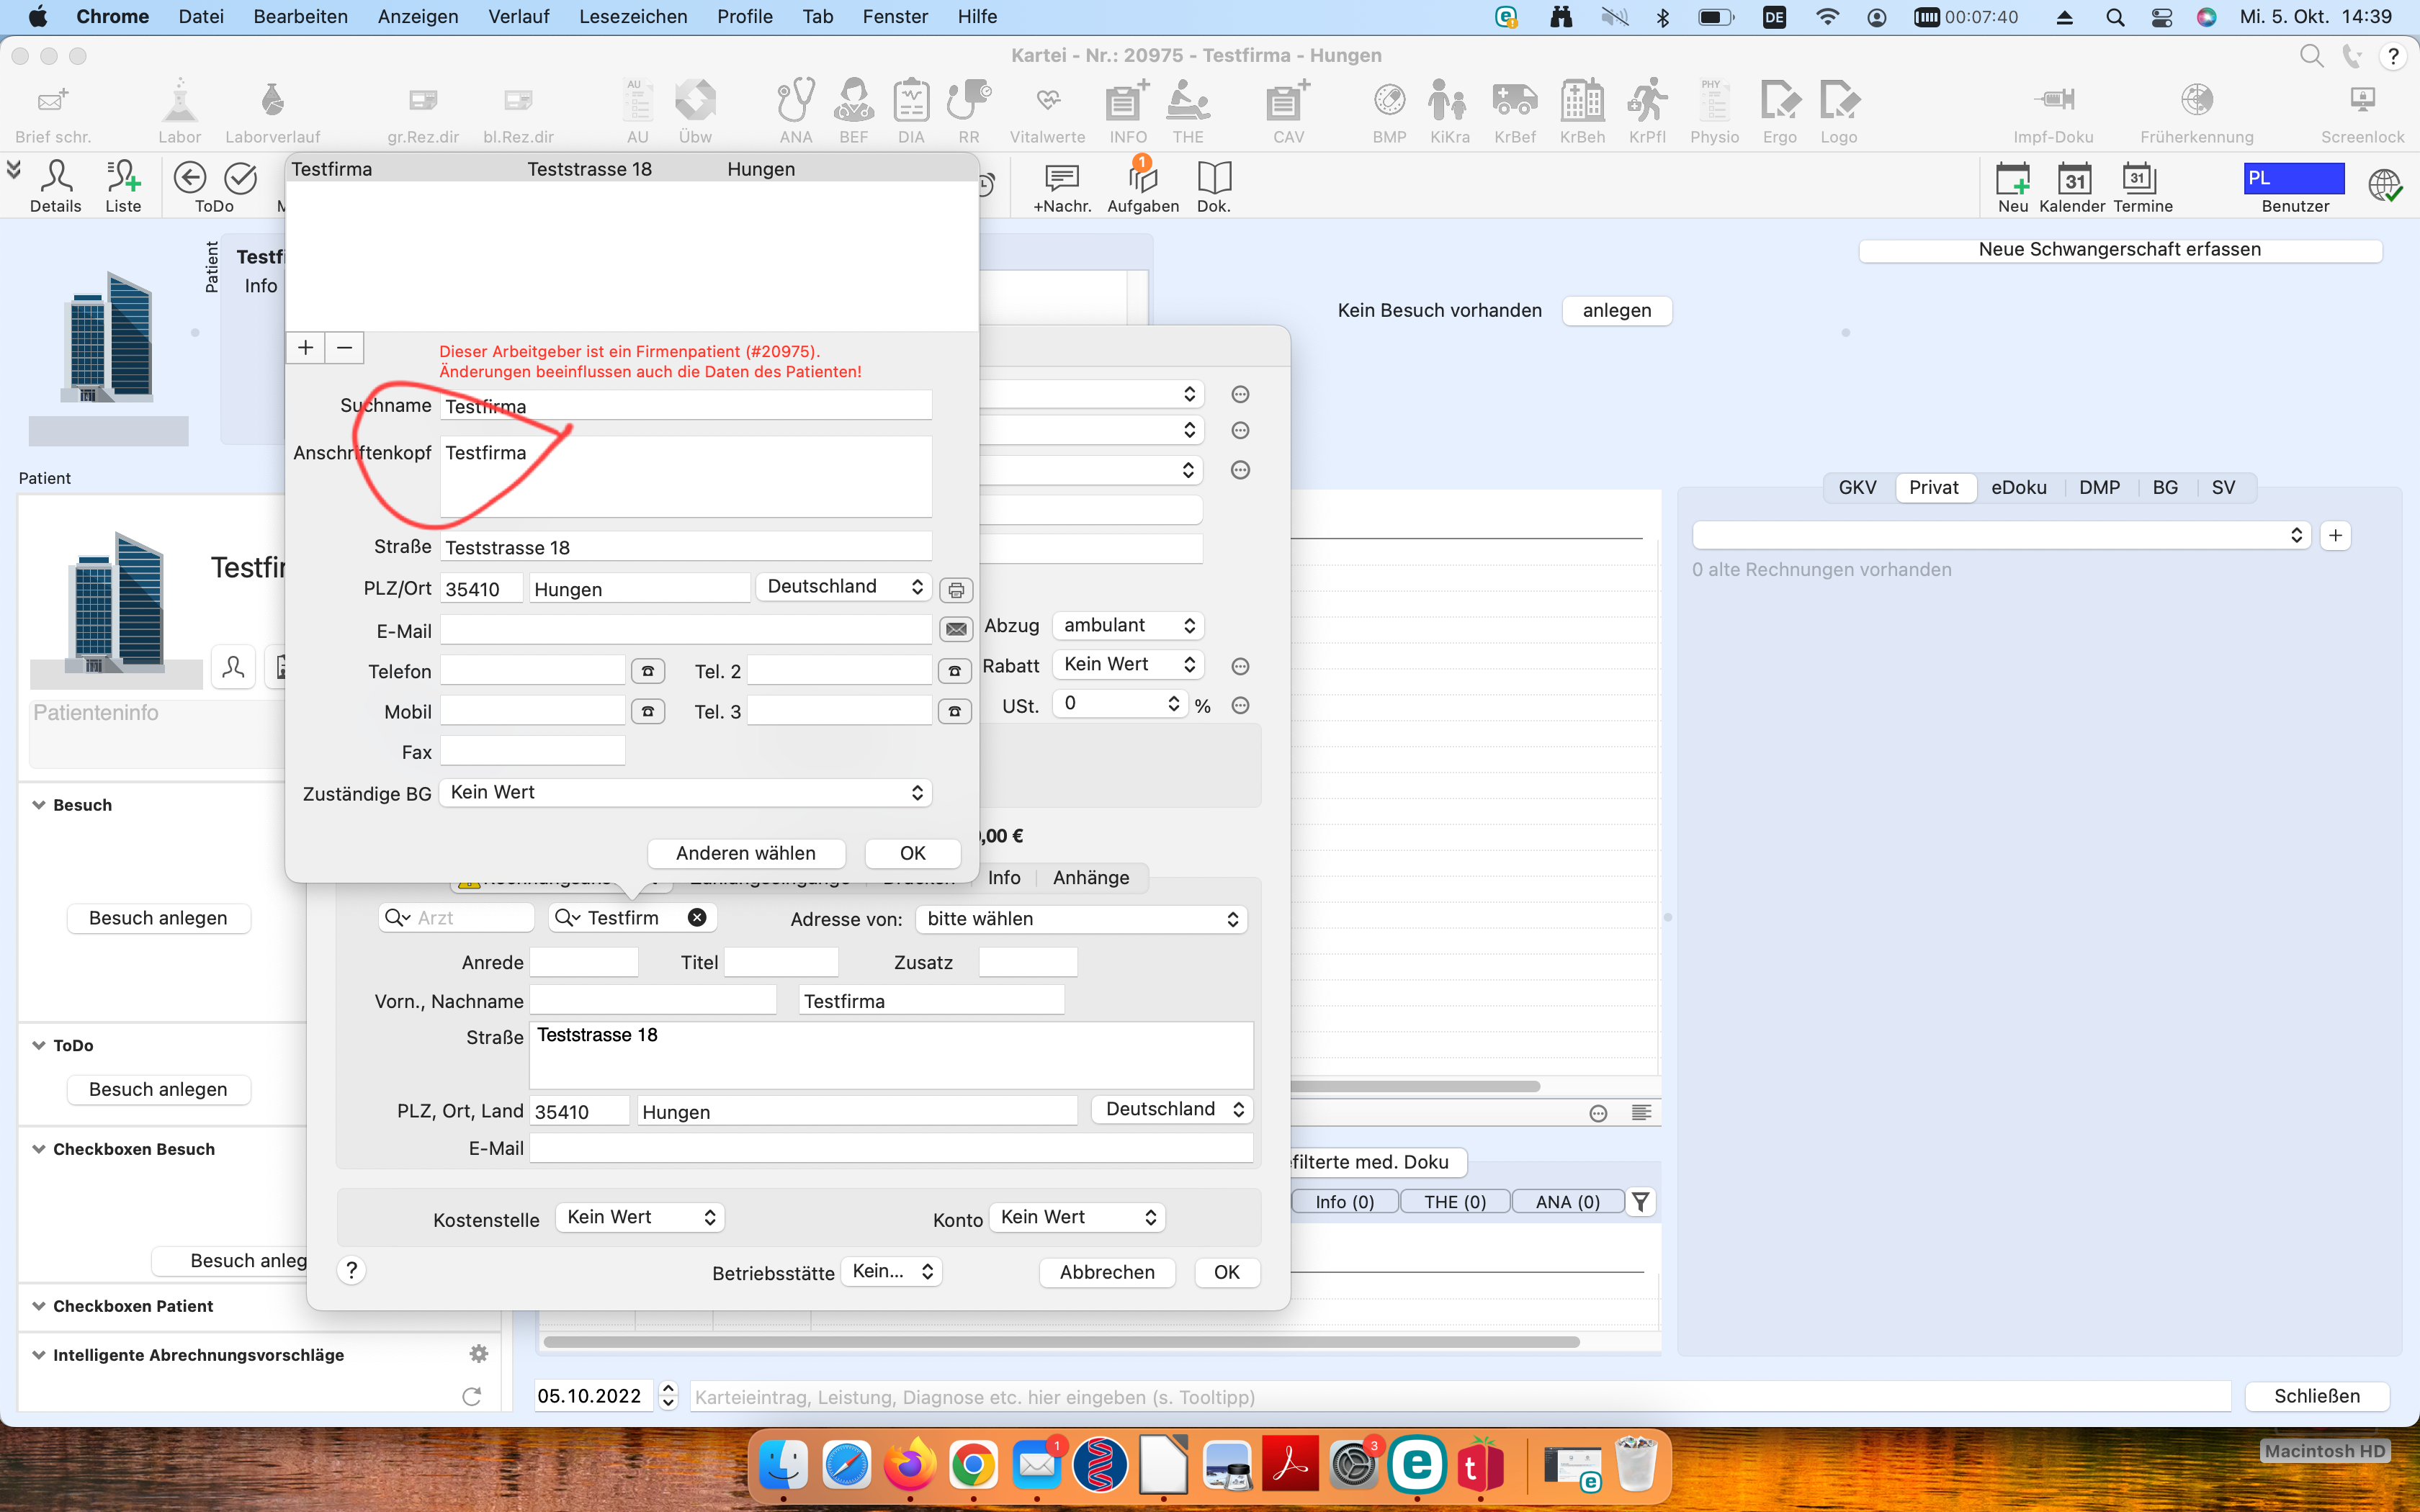Collapse the Besuch section

[39, 804]
